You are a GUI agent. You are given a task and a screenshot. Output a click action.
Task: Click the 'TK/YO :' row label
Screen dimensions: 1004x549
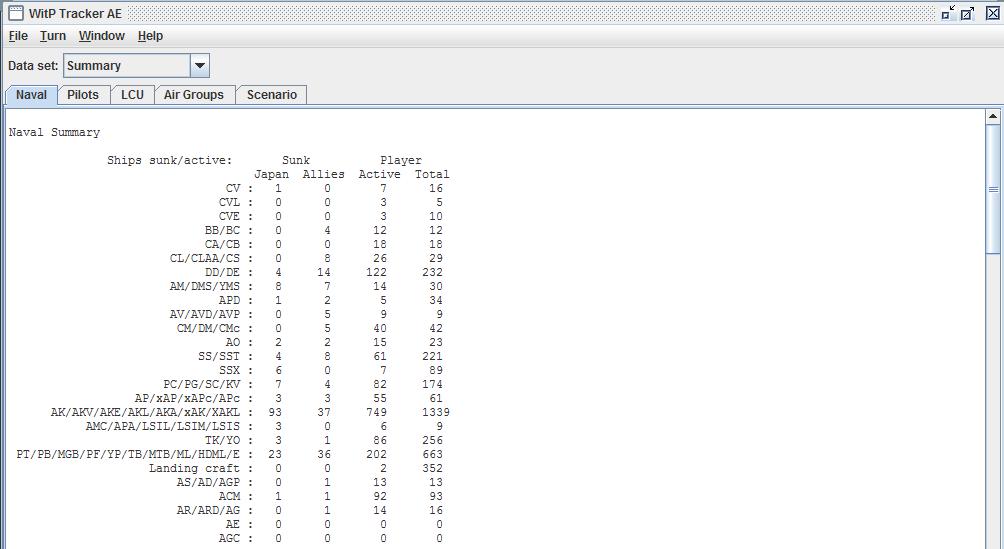coord(229,441)
